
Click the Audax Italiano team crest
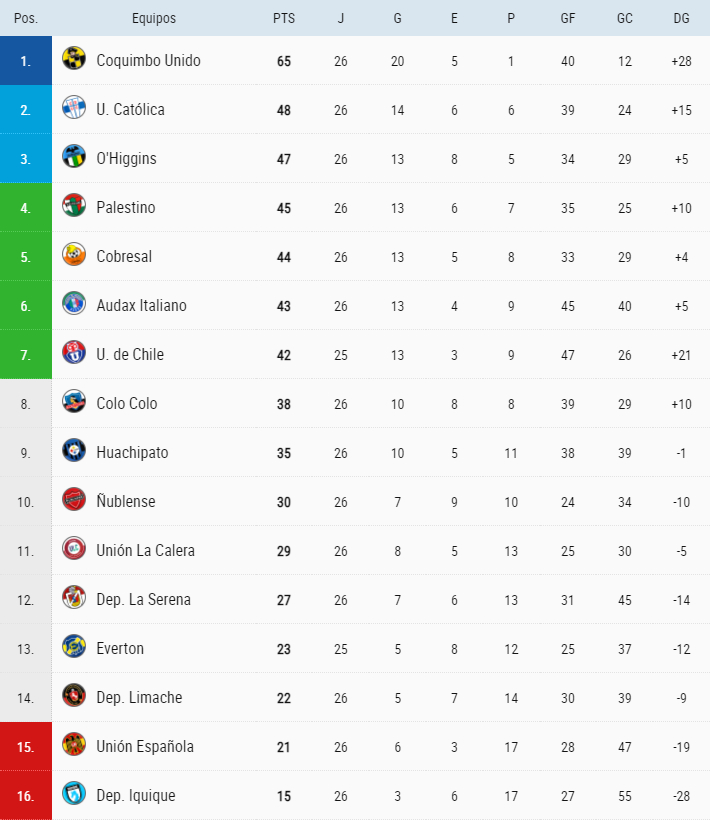[73, 303]
